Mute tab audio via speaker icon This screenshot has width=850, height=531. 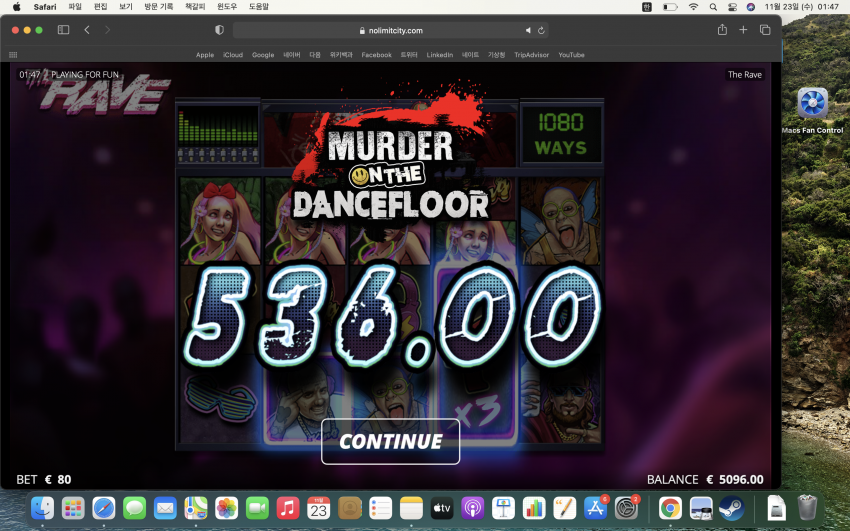[528, 30]
